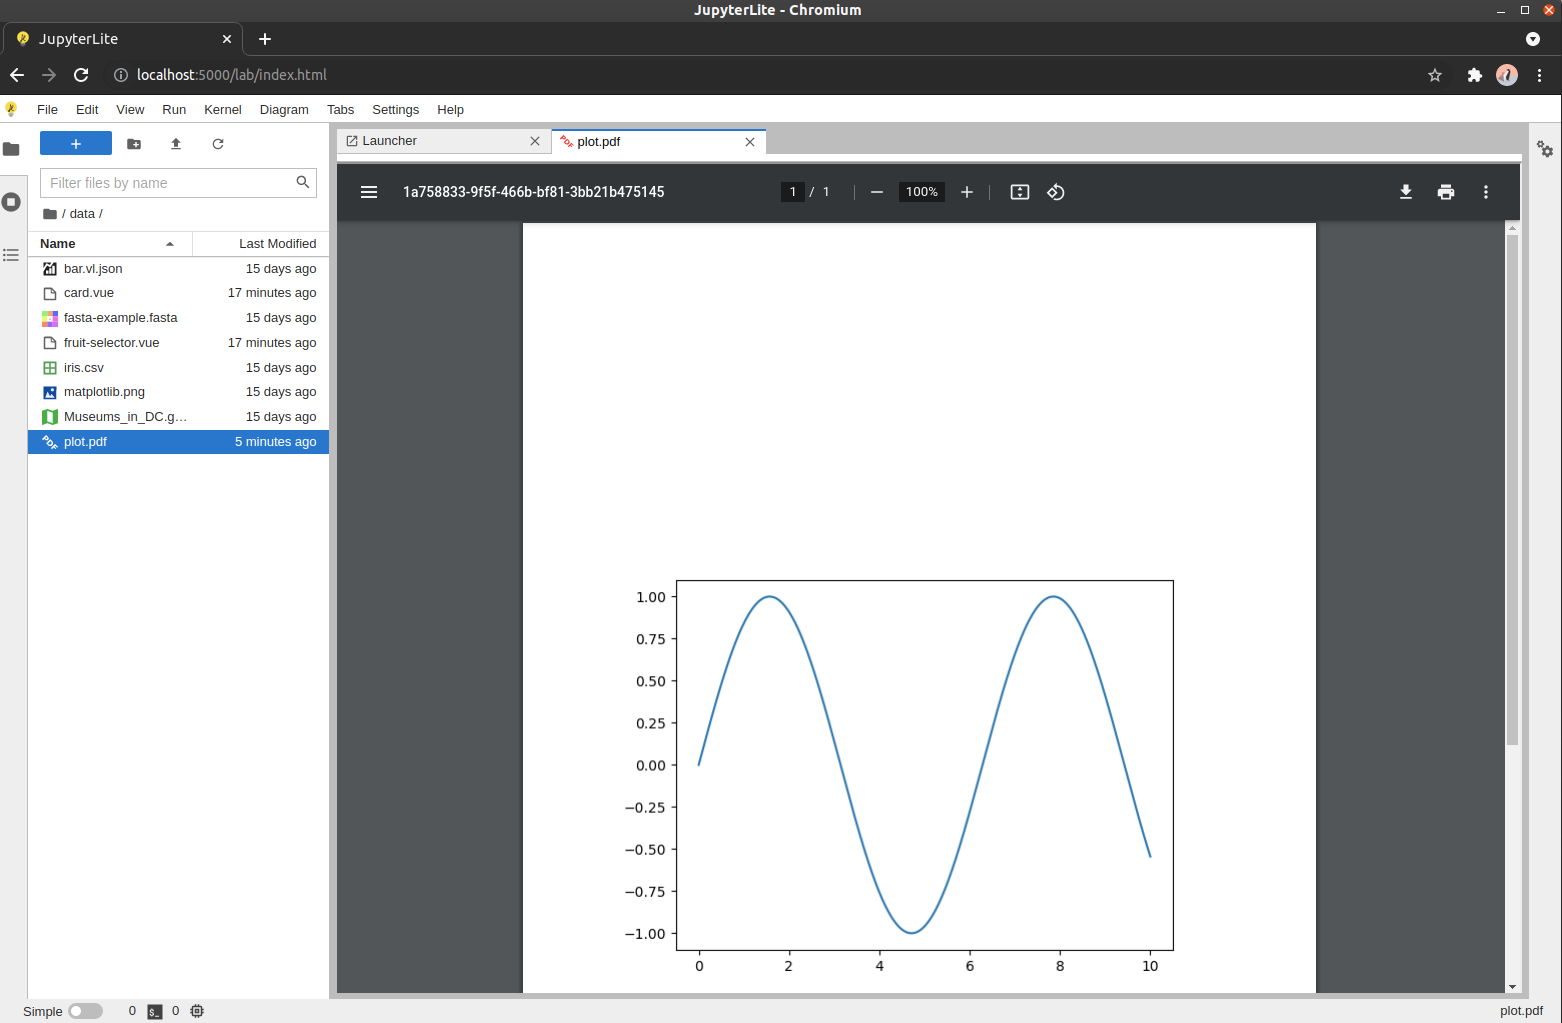Toggle the Name column sort order
The width and height of the screenshot is (1562, 1023).
click(56, 243)
